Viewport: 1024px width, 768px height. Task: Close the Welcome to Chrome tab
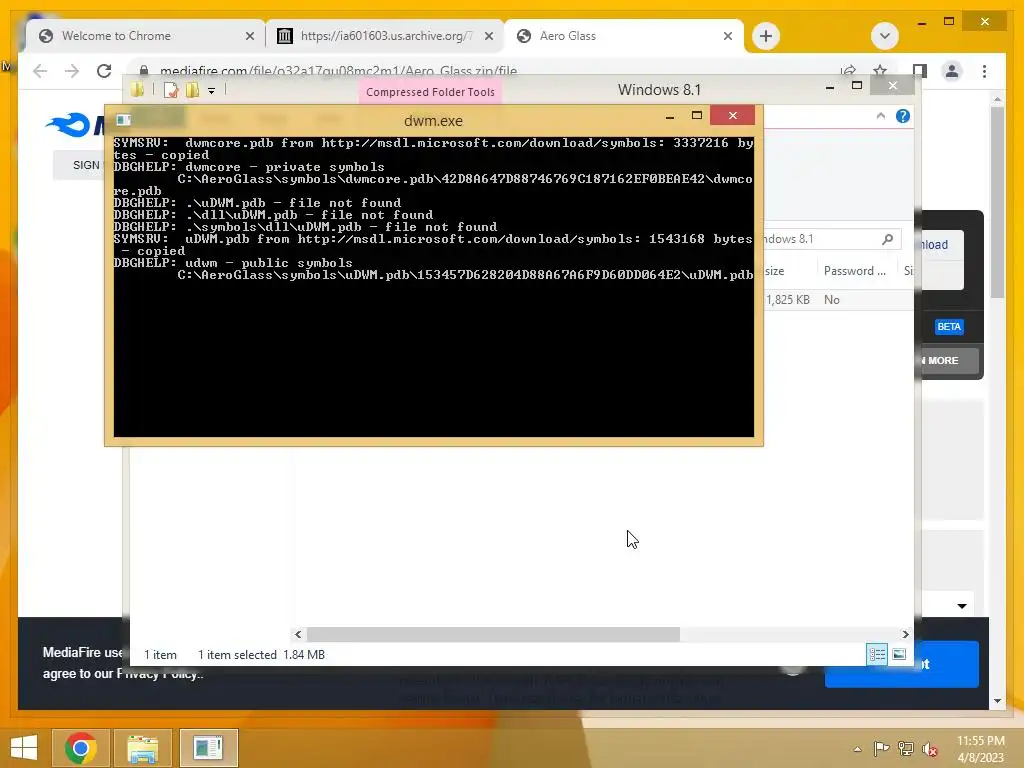pyautogui.click(x=249, y=36)
